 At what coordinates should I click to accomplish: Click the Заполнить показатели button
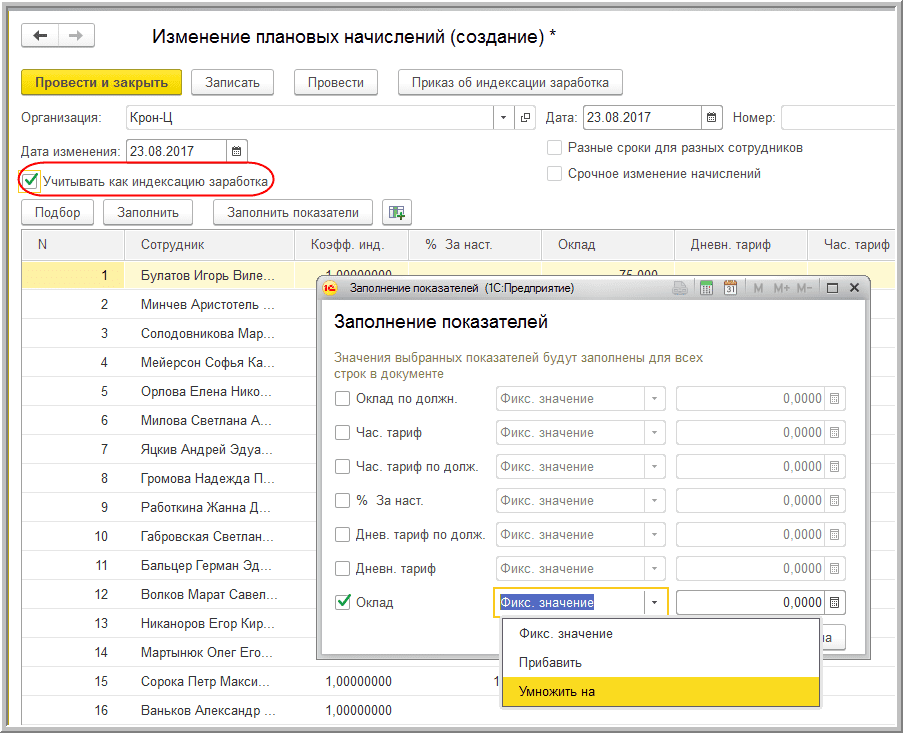[293, 212]
